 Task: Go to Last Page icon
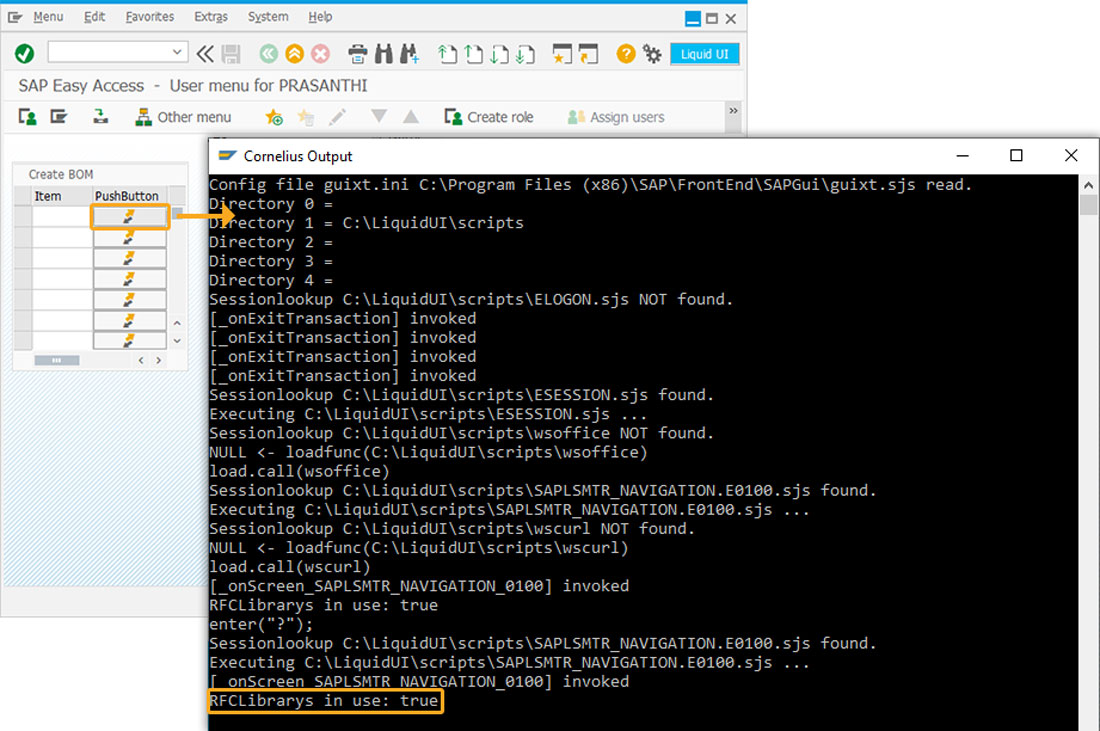point(525,54)
